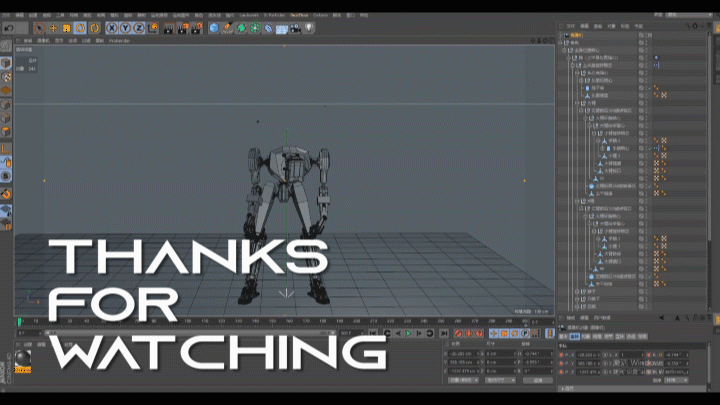Open rotation order dropdown in attributes

click(x=677, y=380)
